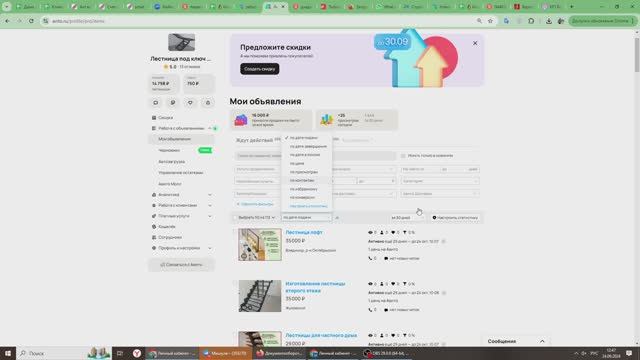Select По просмотрам sort option
Image resolution: width=640 pixels, height=360 pixels.
pos(304,172)
